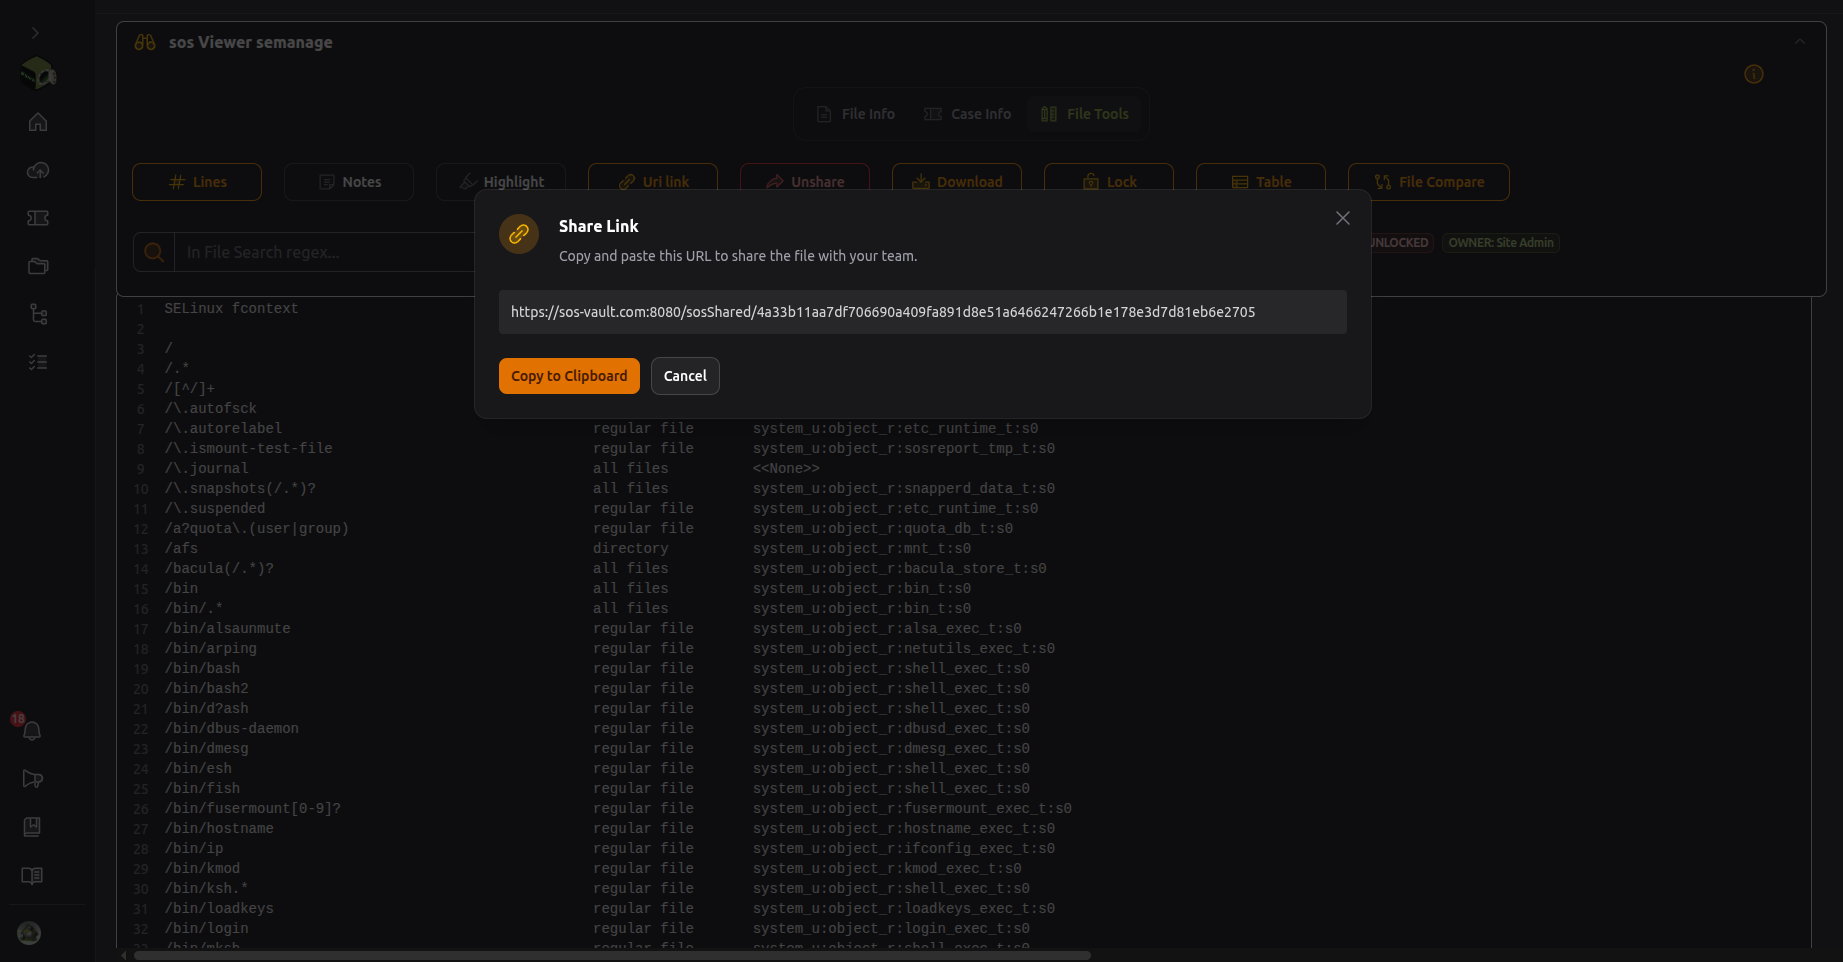
Task: Close the Share Link dialog
Action: 1343,218
